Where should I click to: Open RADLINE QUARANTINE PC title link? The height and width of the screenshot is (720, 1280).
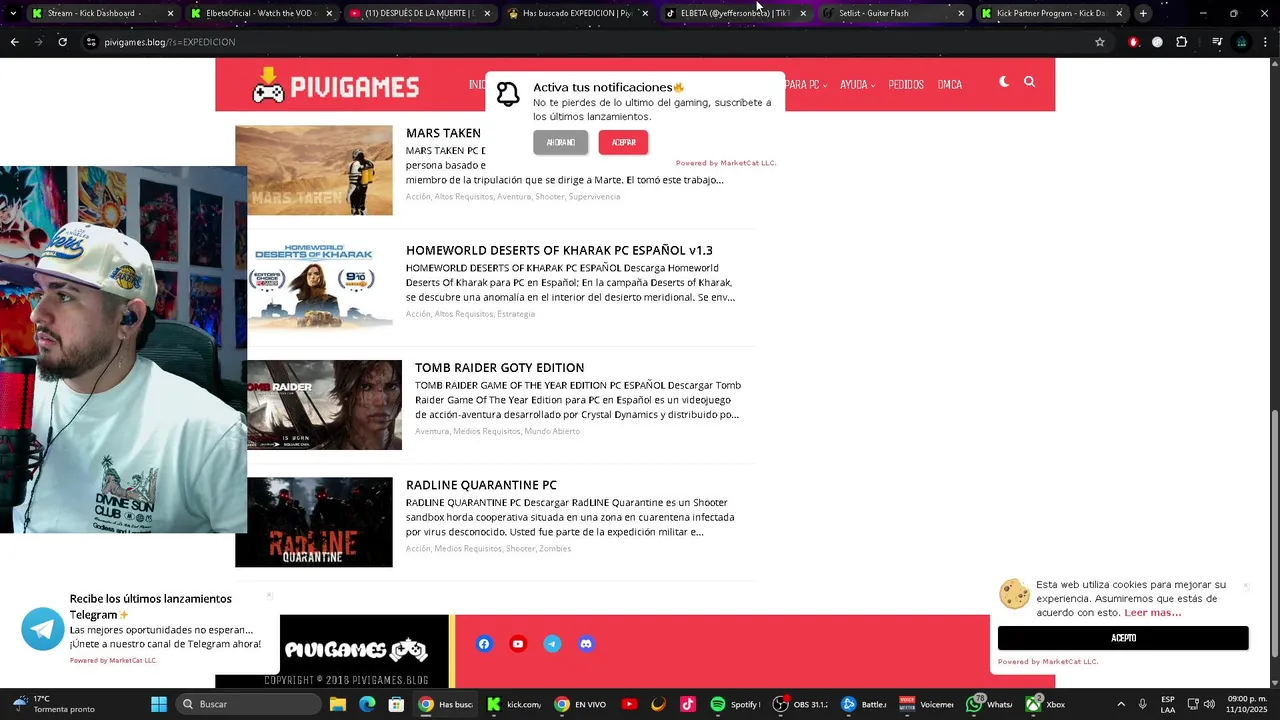481,485
